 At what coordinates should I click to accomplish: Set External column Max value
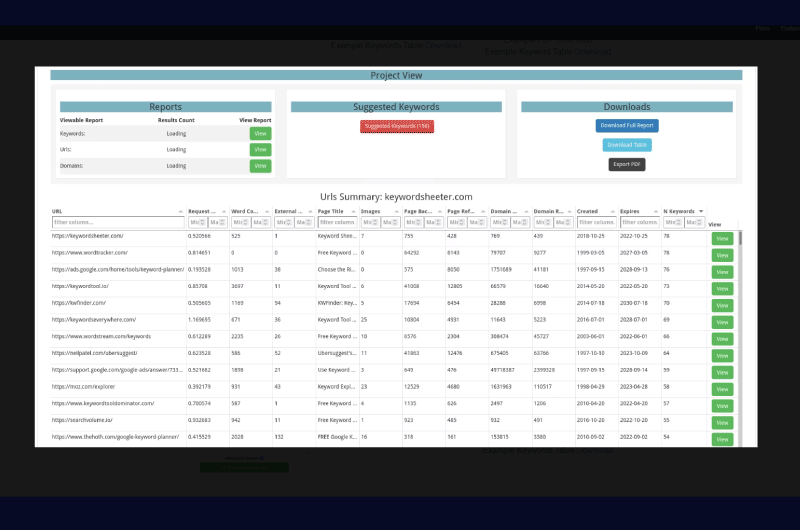pos(304,222)
